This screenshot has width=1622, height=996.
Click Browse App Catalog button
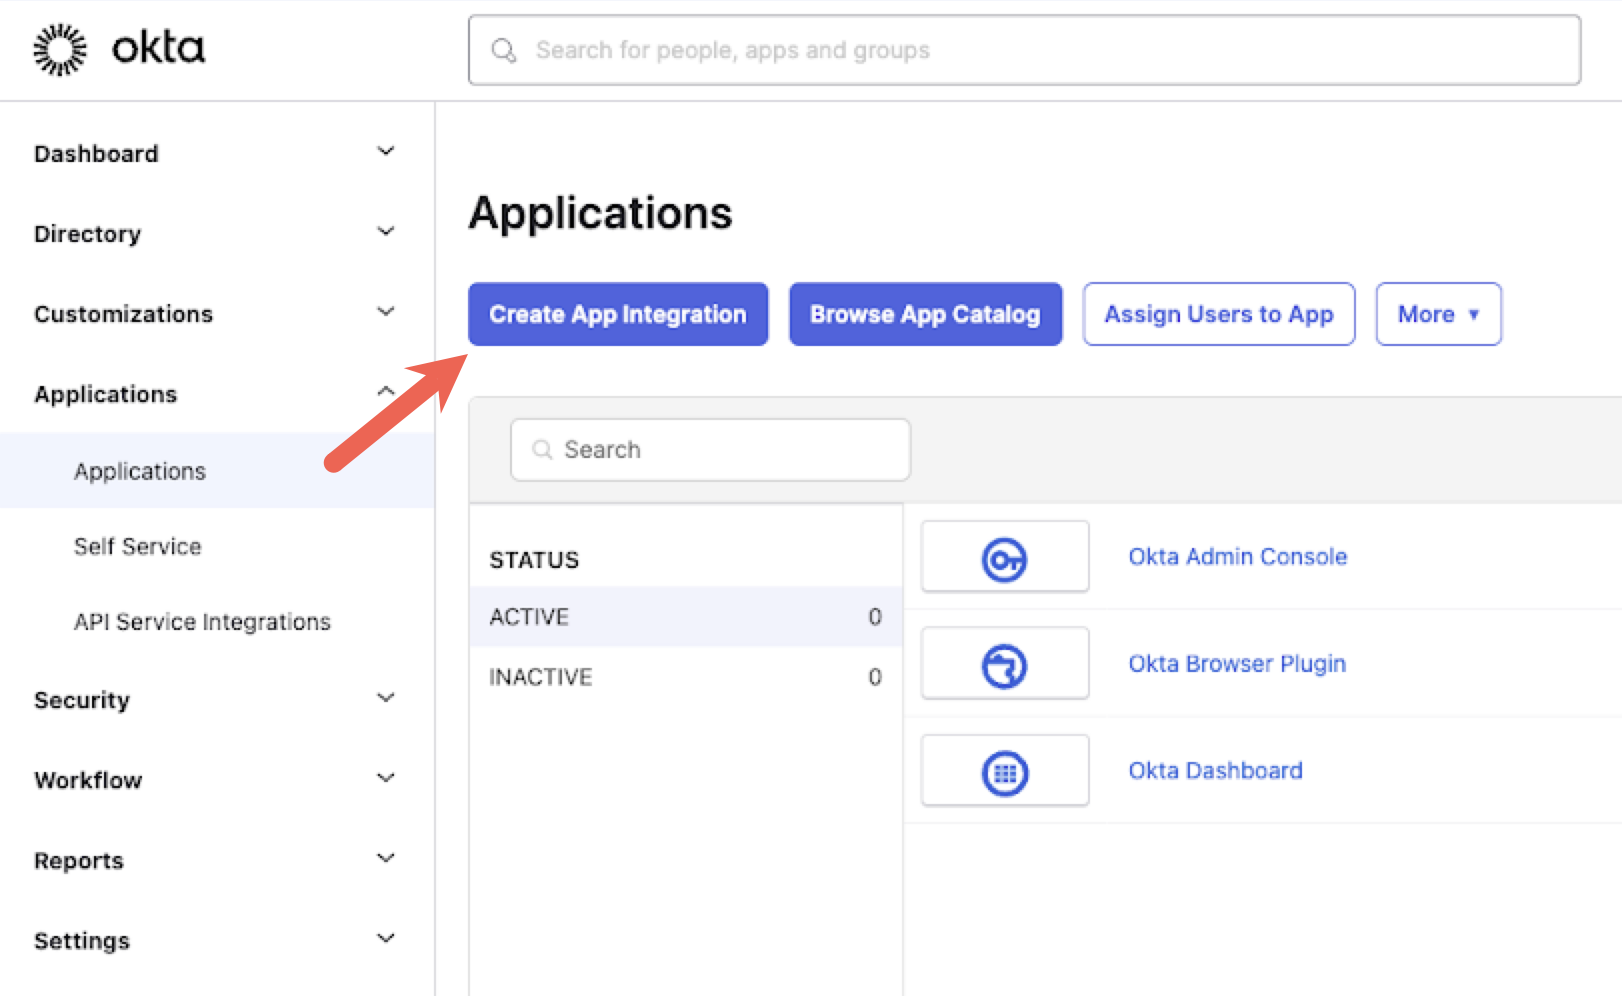tap(925, 314)
